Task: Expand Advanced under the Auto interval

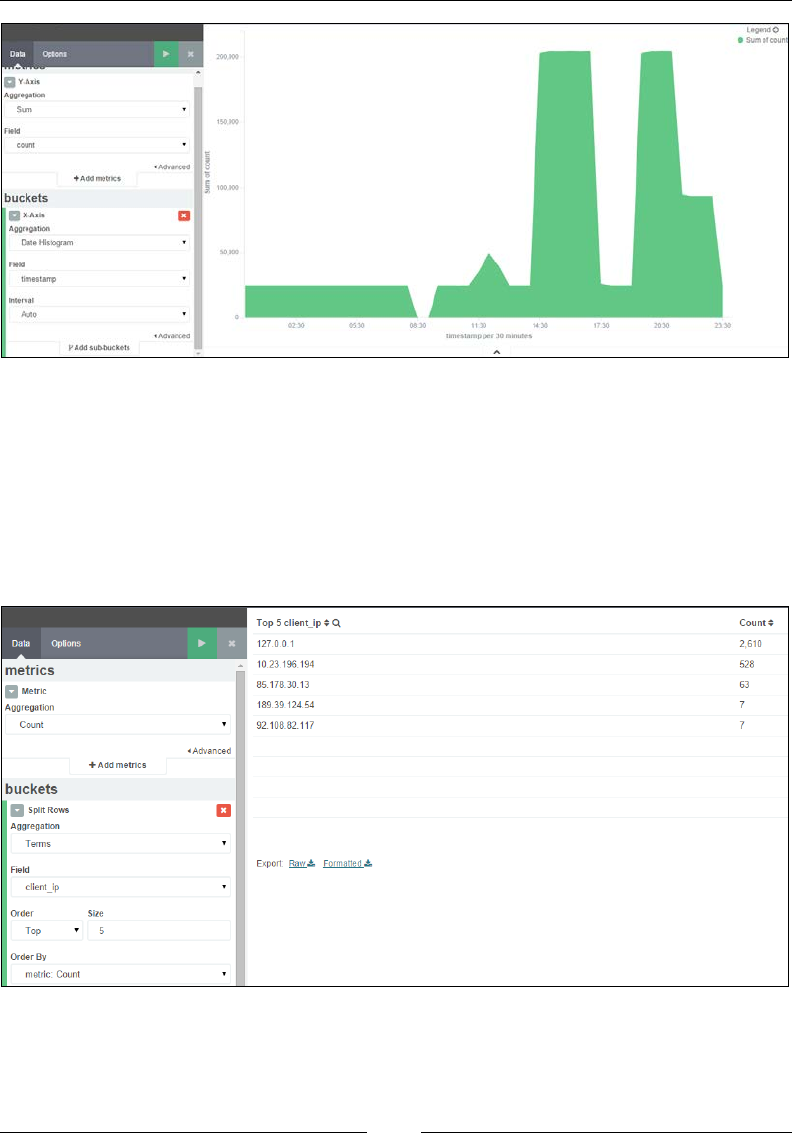Action: tap(172, 336)
